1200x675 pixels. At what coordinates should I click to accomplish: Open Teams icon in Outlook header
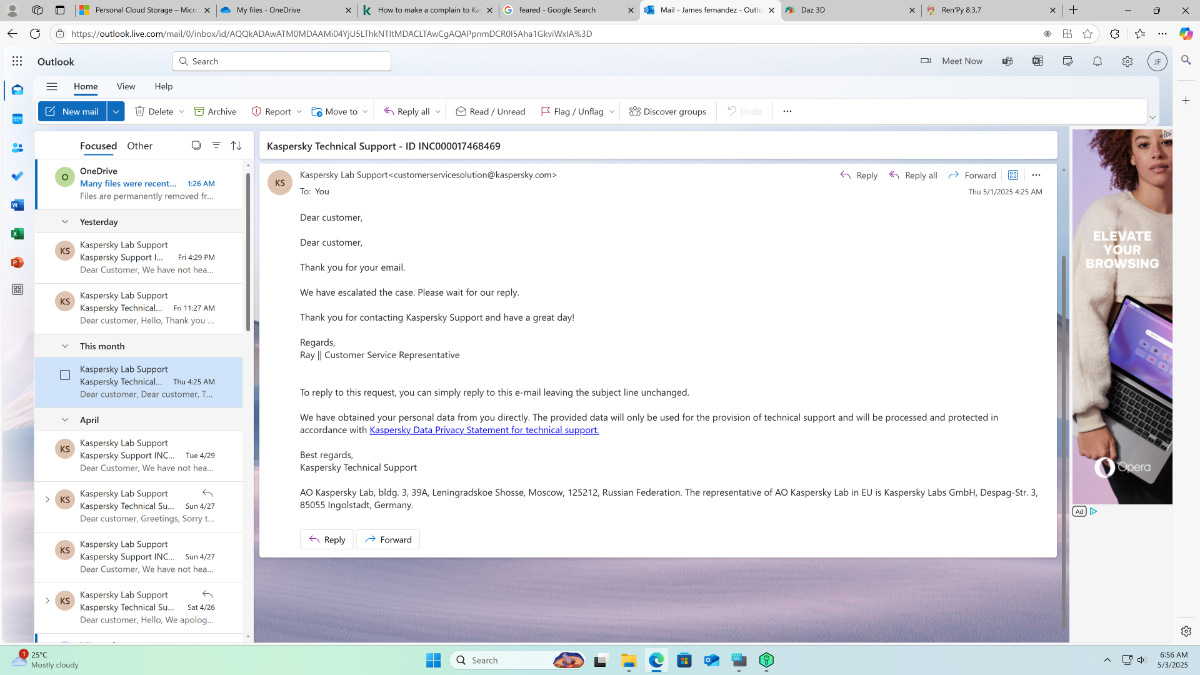(1008, 61)
